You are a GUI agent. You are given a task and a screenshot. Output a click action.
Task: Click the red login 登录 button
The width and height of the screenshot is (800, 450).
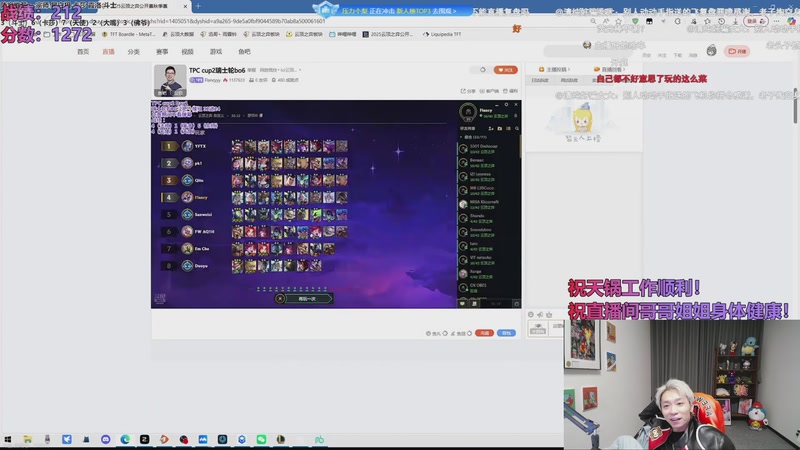tap(756, 21)
